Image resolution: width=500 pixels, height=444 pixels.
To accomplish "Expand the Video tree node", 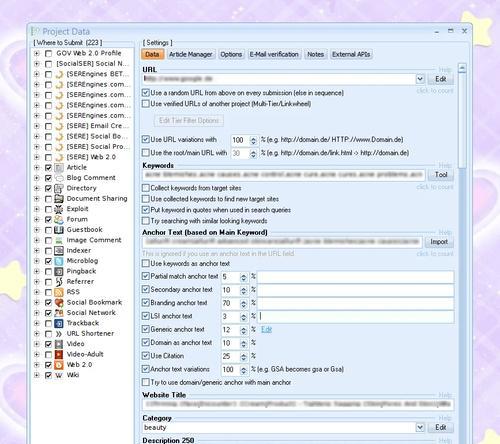I will click(37, 344).
